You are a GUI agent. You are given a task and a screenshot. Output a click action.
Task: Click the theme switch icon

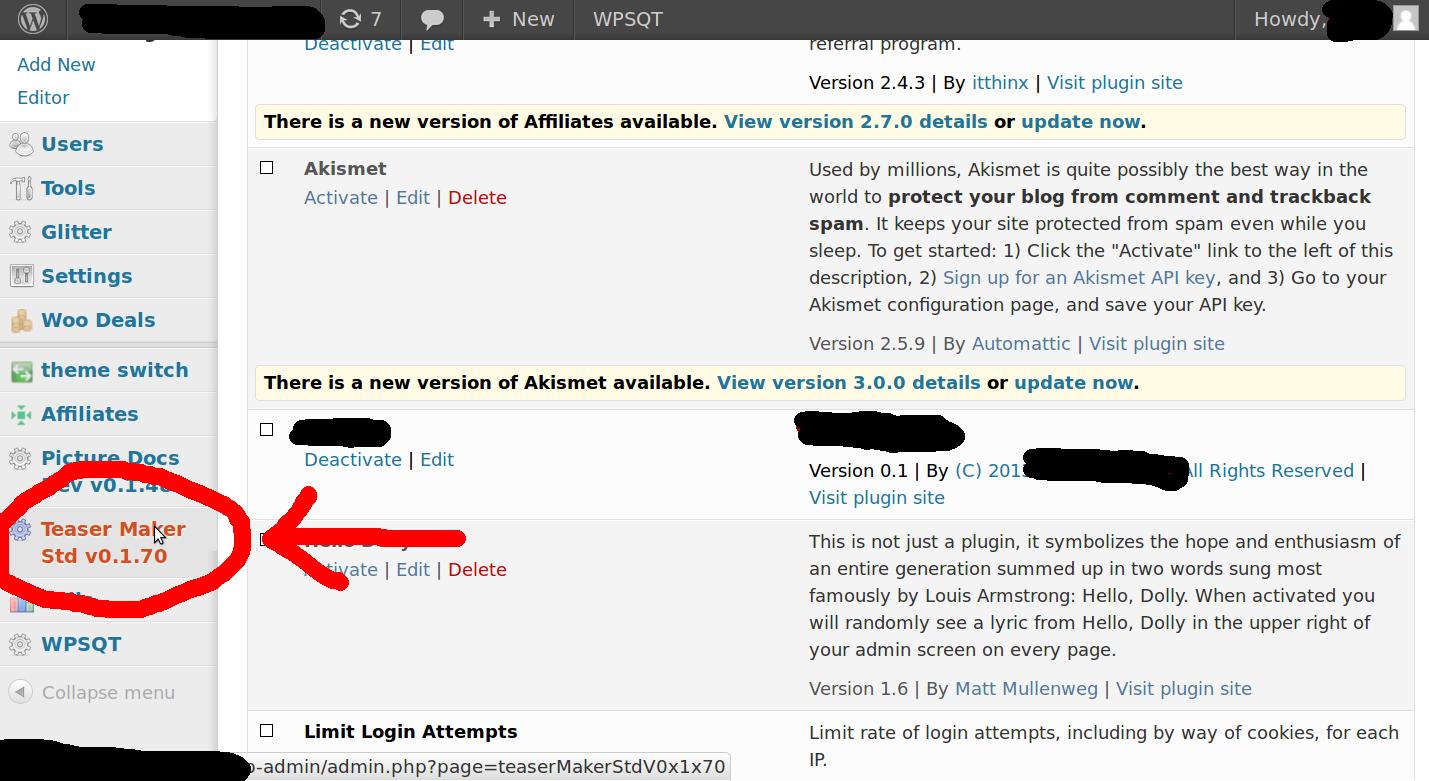point(21,370)
